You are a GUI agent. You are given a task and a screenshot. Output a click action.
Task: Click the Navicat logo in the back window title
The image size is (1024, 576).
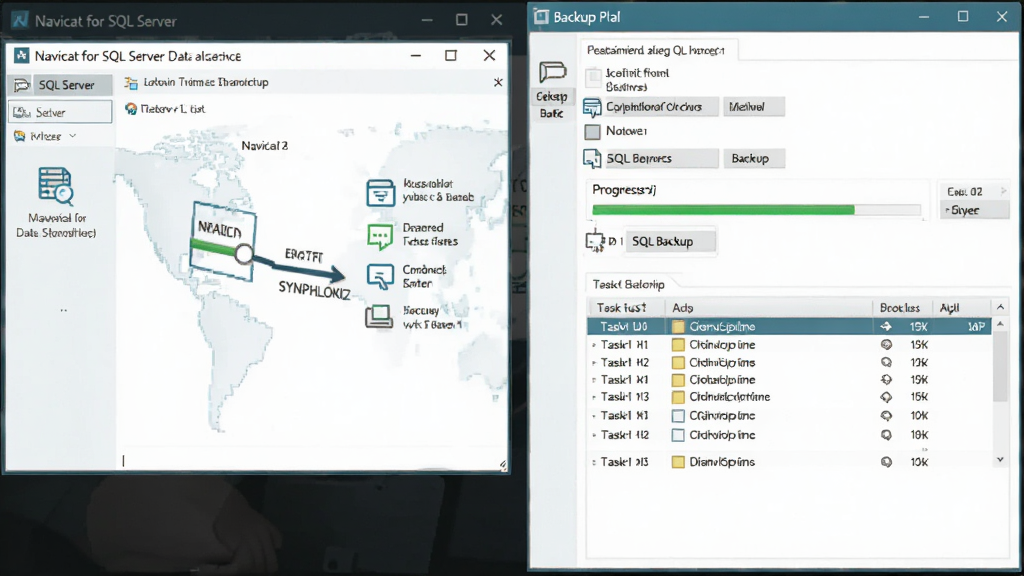pyautogui.click(x=20, y=21)
